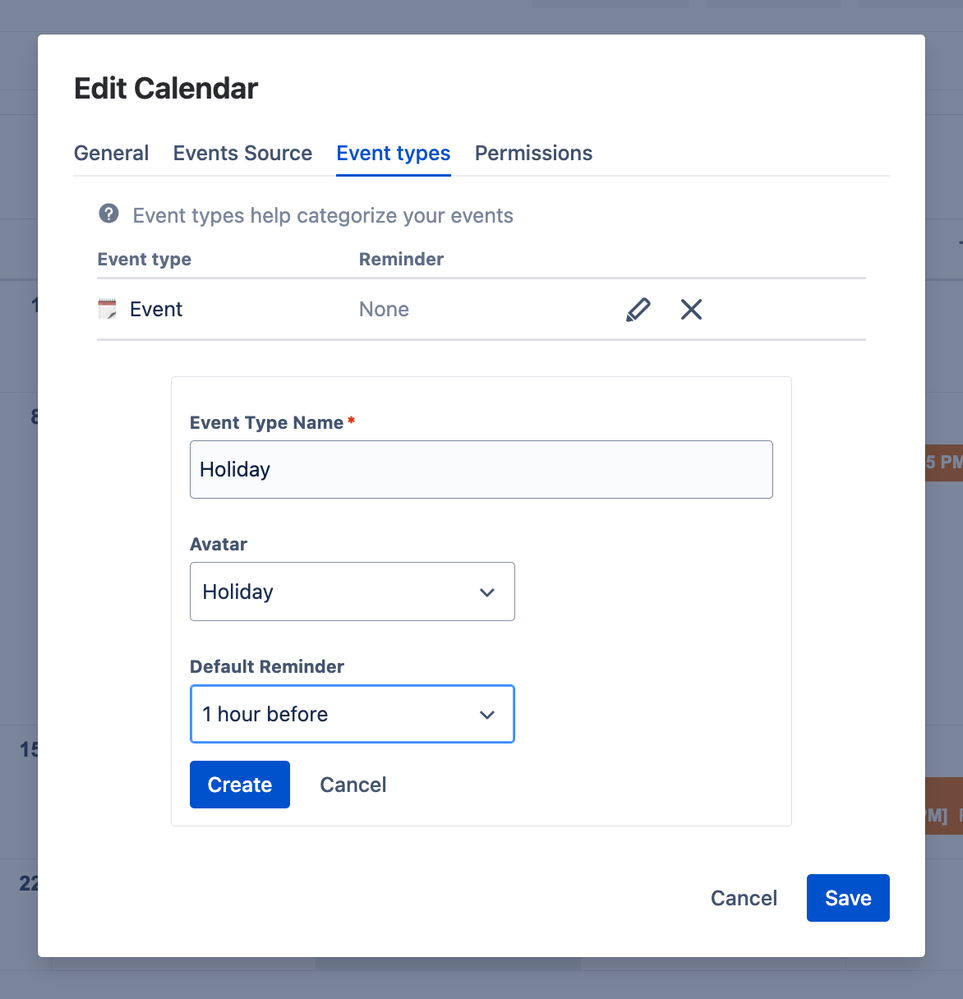The height and width of the screenshot is (999, 963).
Task: Go to the Permissions tab
Action: (x=533, y=153)
